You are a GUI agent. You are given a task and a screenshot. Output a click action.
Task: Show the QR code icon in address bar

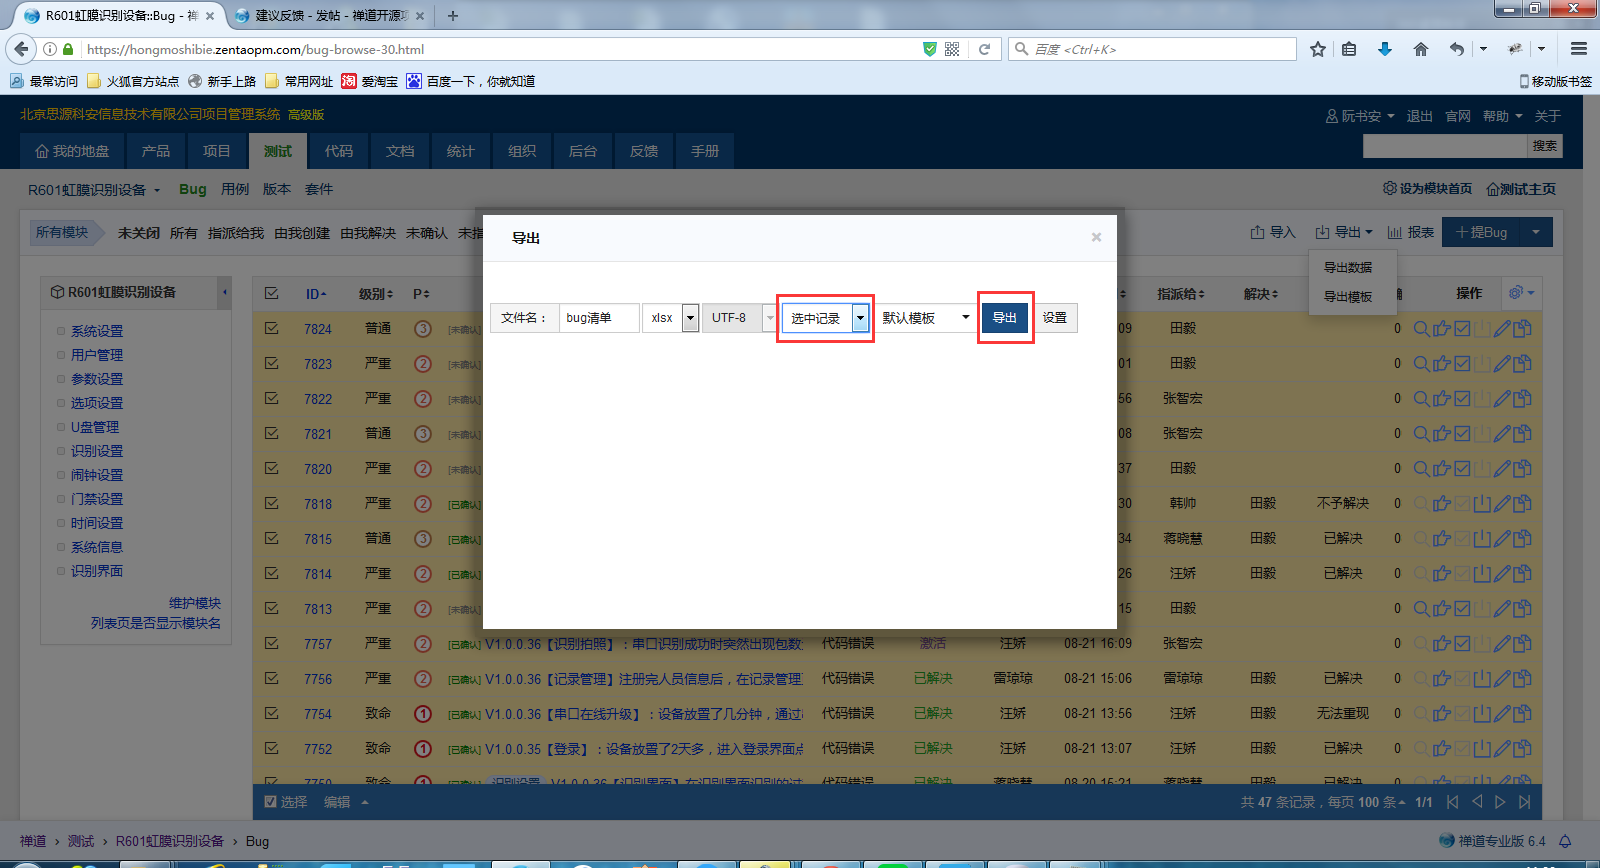click(952, 49)
